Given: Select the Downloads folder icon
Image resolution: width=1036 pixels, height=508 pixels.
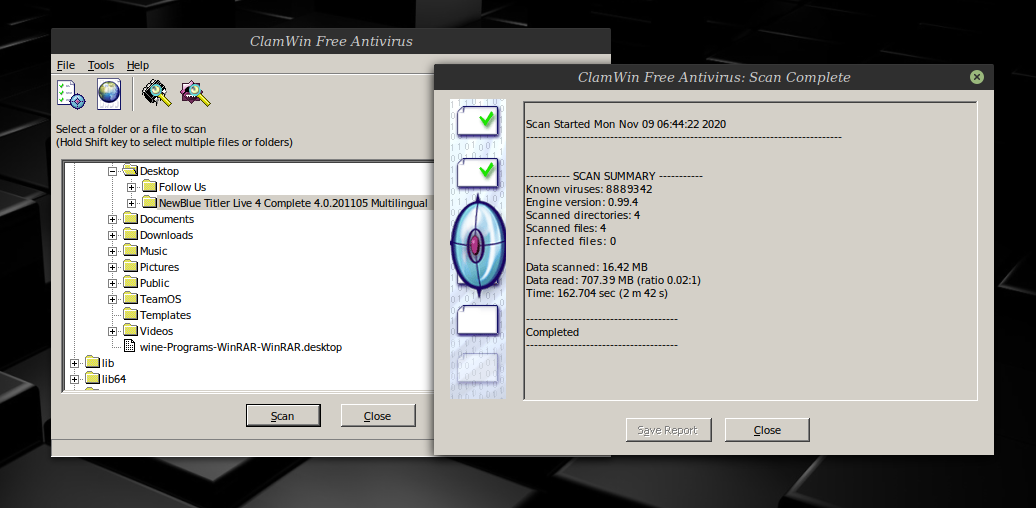Looking at the screenshot, I should point(130,235).
